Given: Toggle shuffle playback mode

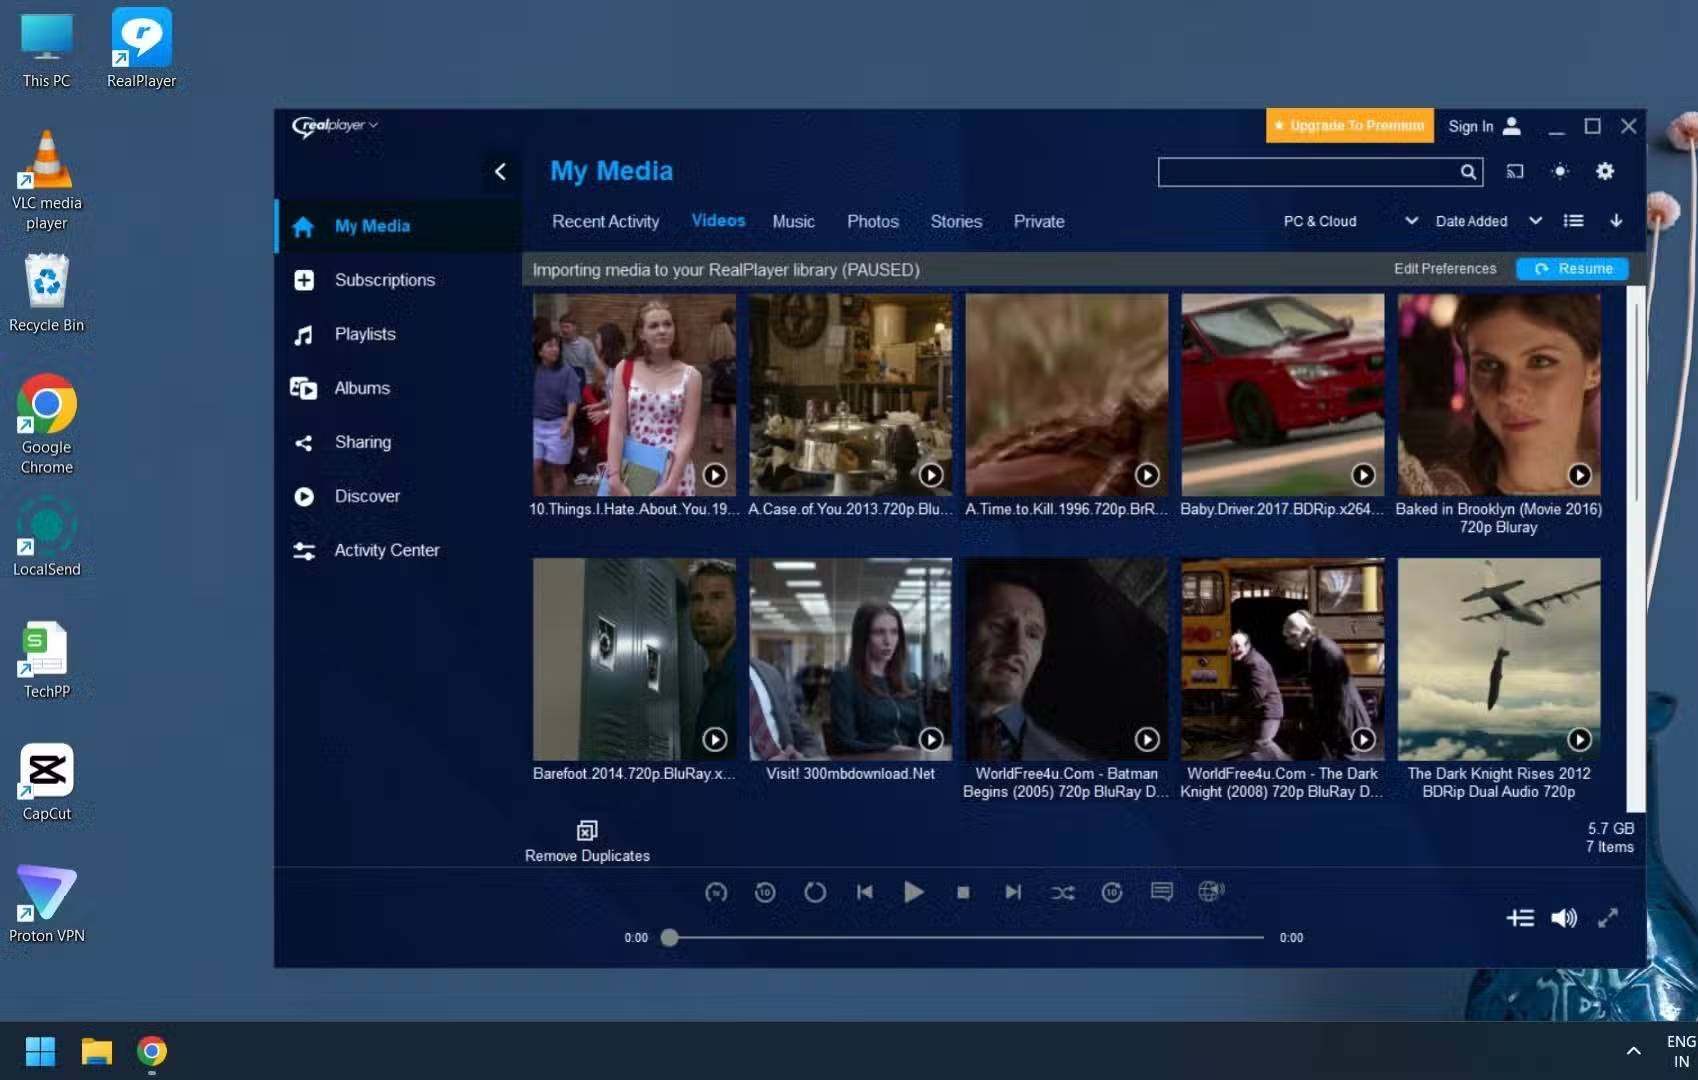Looking at the screenshot, I should tap(1062, 892).
